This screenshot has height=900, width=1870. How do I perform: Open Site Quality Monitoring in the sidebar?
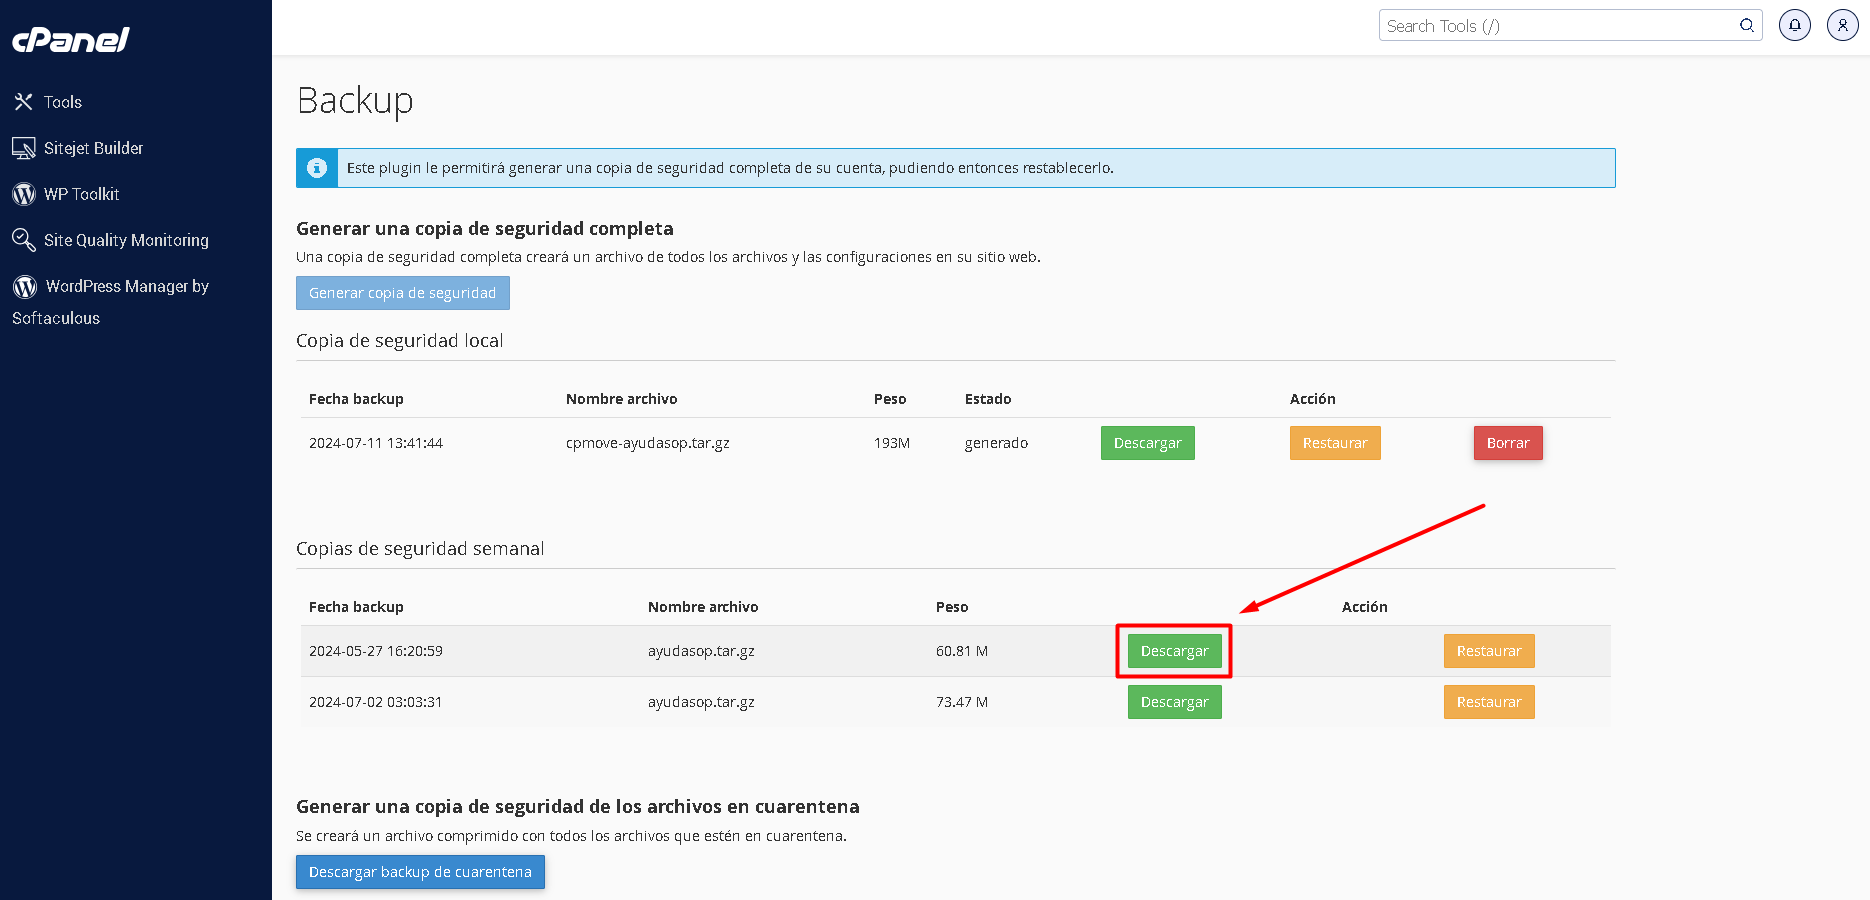pyautogui.click(x=127, y=240)
